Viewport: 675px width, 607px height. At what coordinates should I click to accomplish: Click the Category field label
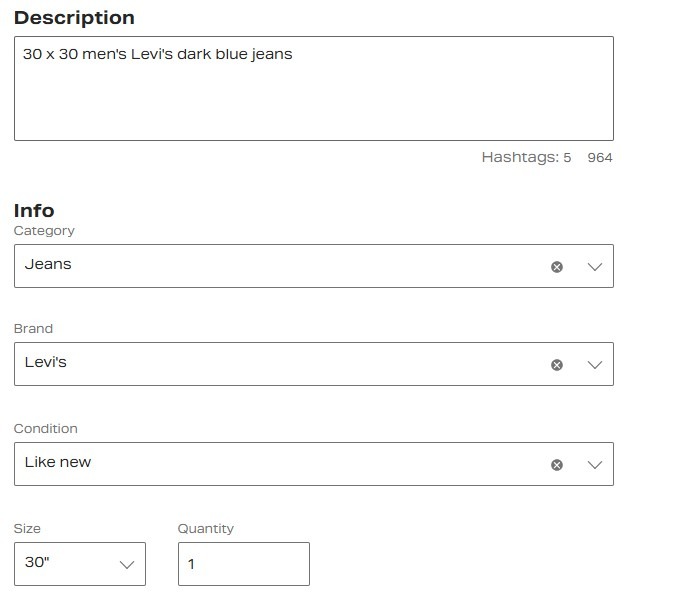44,231
